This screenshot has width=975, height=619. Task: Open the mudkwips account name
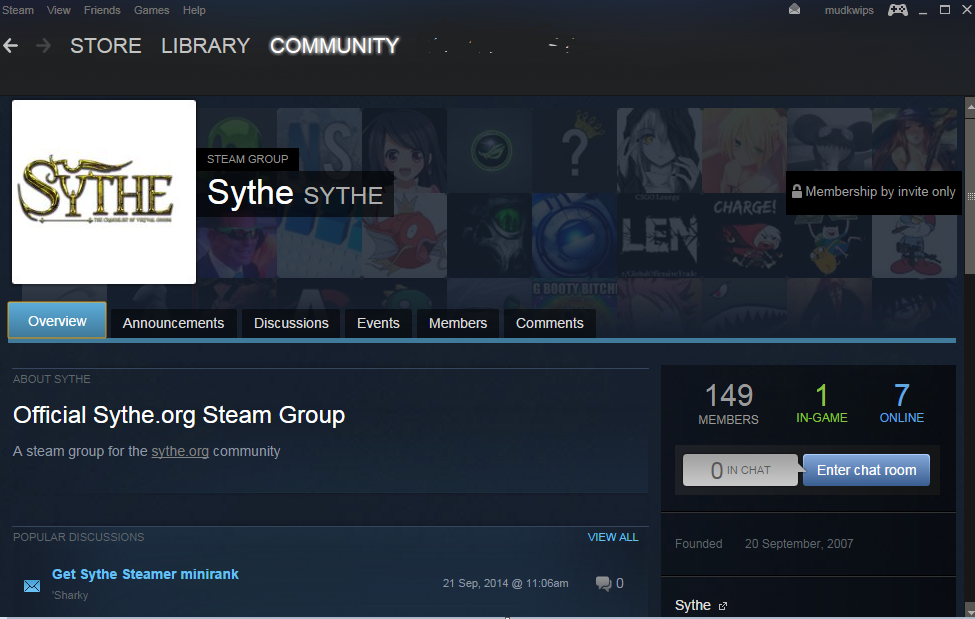pyautogui.click(x=849, y=10)
